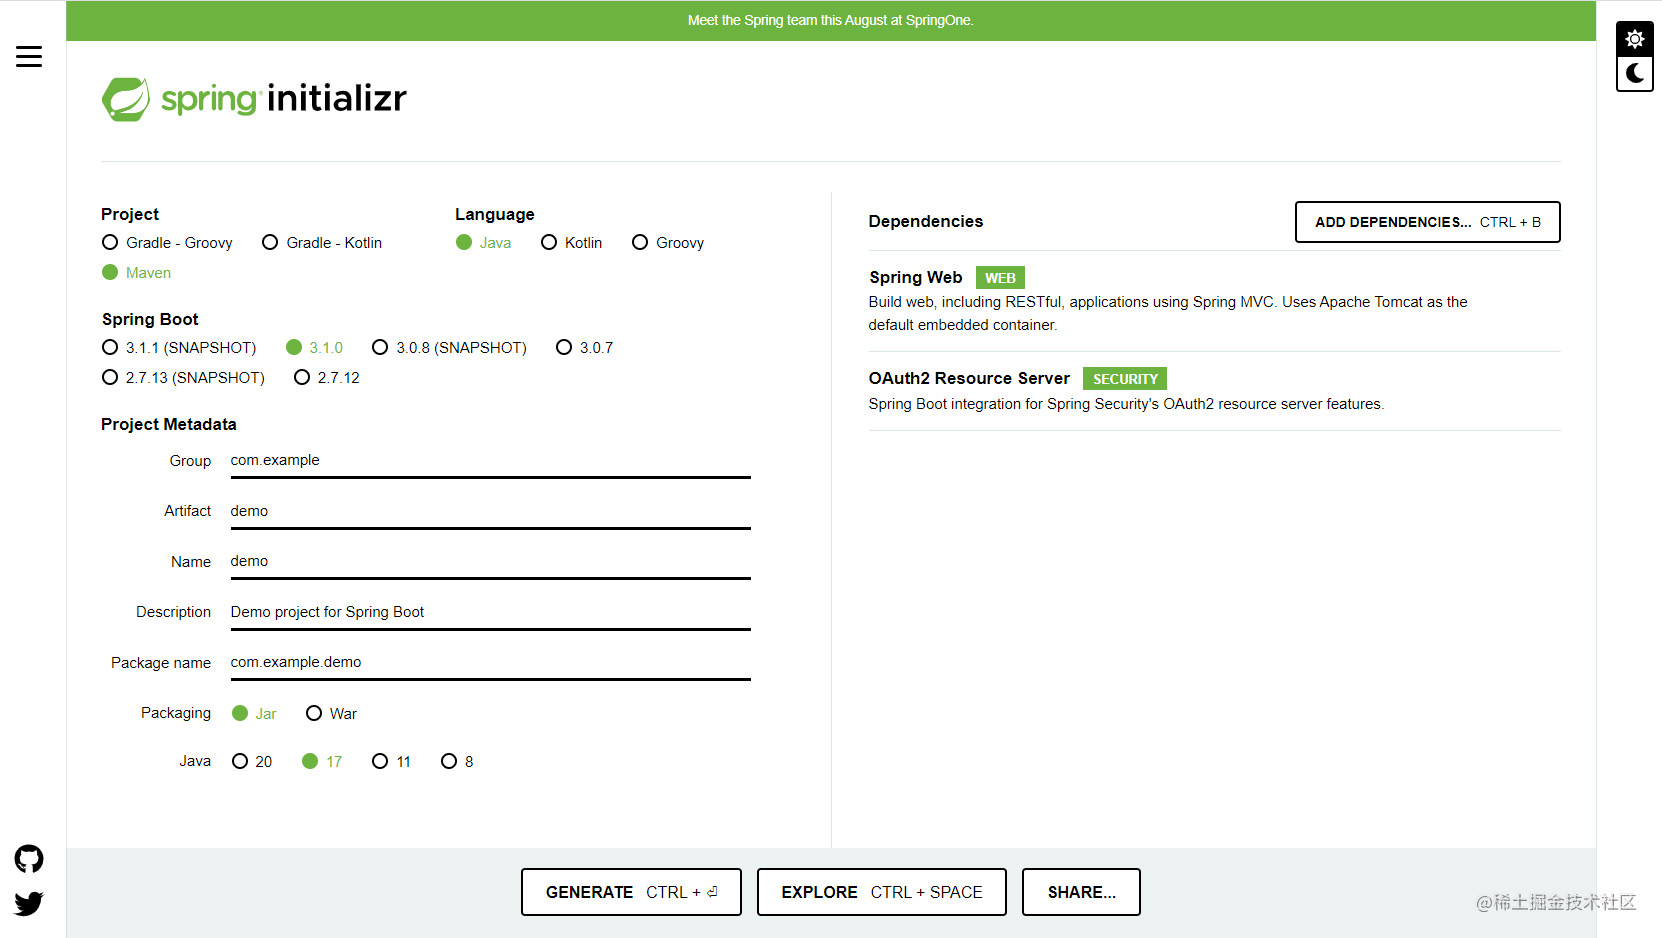Click the Spring Boot heading
The height and width of the screenshot is (938, 1662).
(x=150, y=320)
